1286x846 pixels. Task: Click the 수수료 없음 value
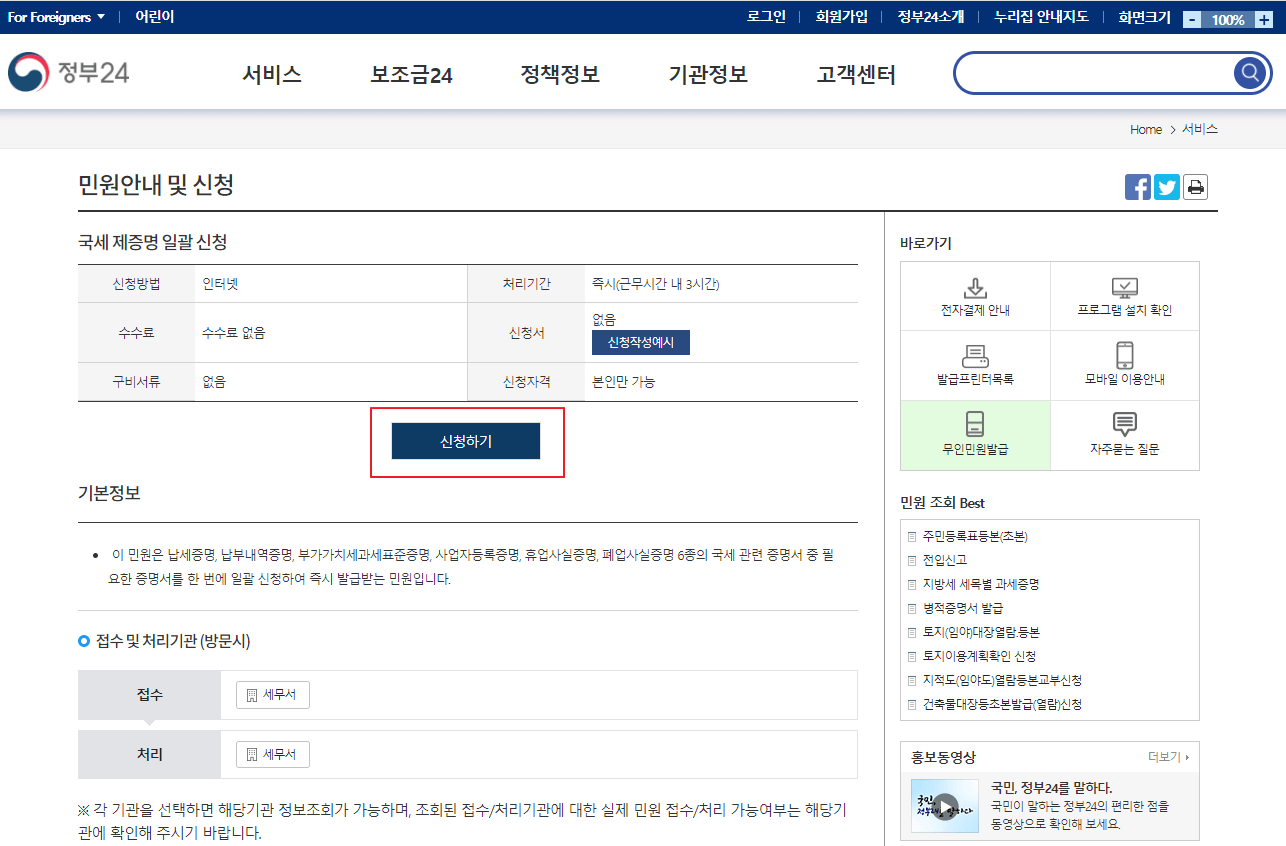233,333
